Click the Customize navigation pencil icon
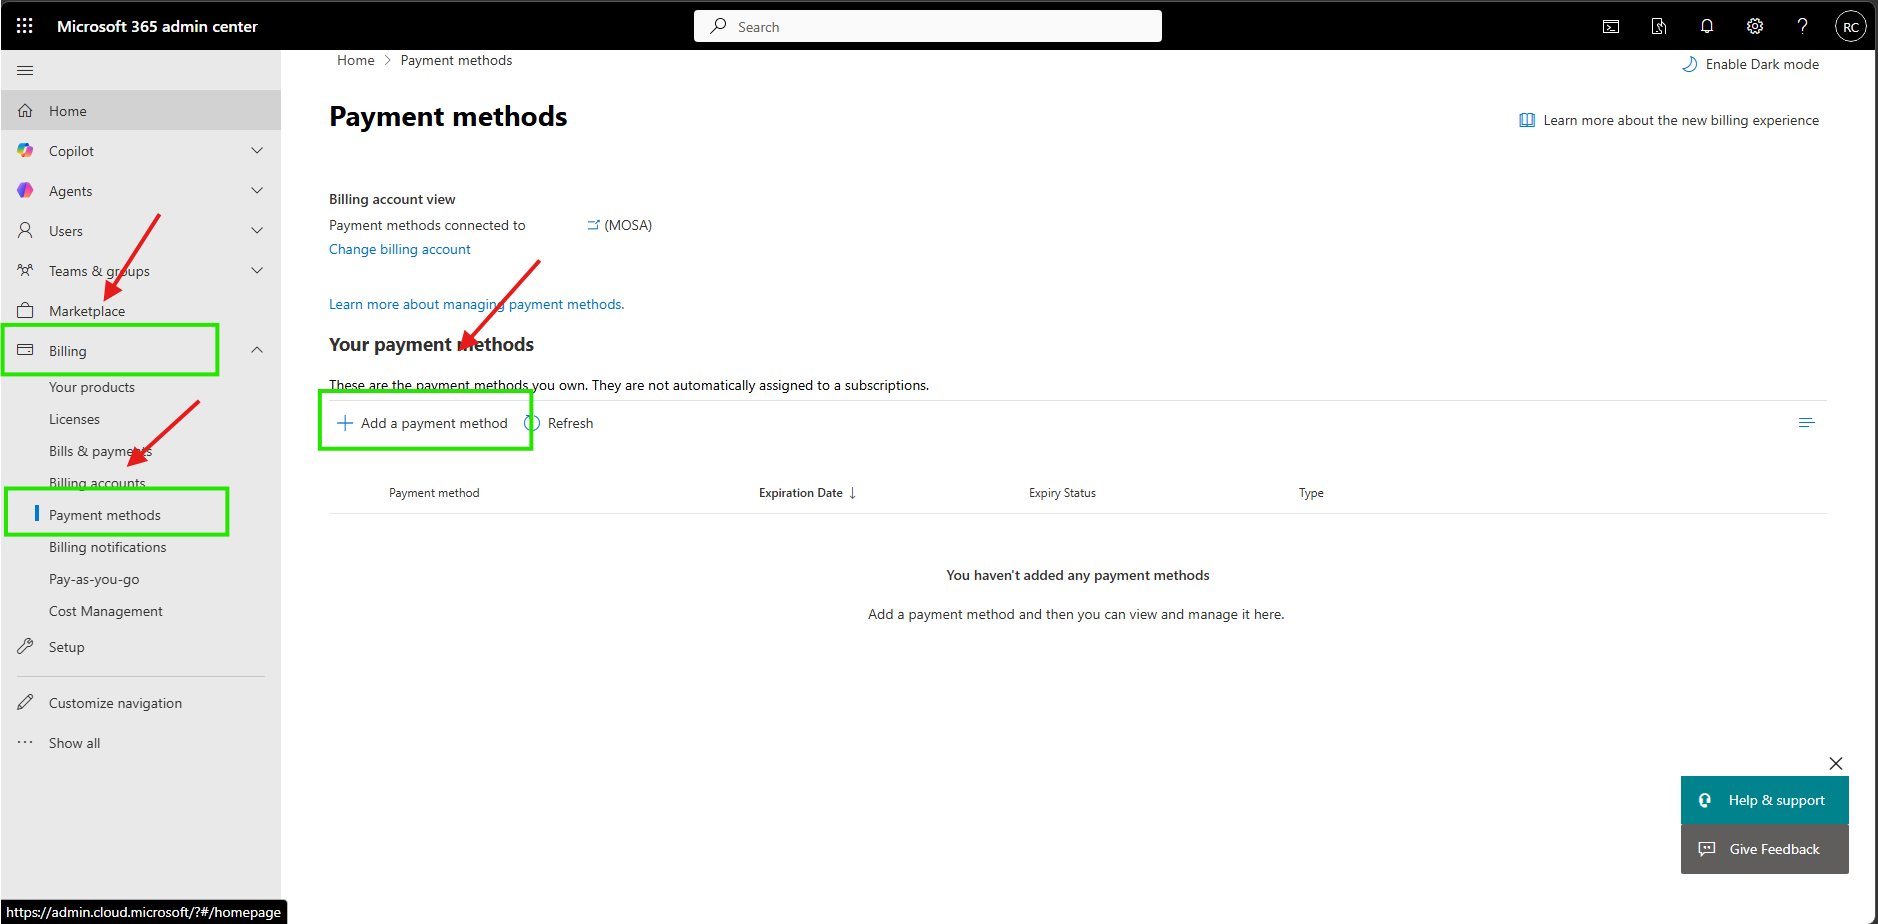The image size is (1878, 924). 25,702
